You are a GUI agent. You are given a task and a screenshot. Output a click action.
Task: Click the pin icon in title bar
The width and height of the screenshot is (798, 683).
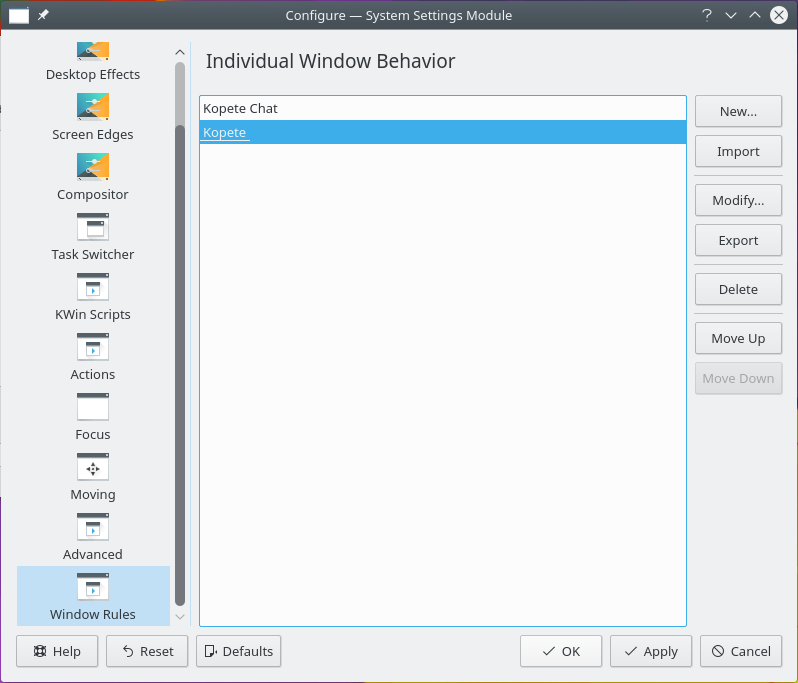coord(43,15)
